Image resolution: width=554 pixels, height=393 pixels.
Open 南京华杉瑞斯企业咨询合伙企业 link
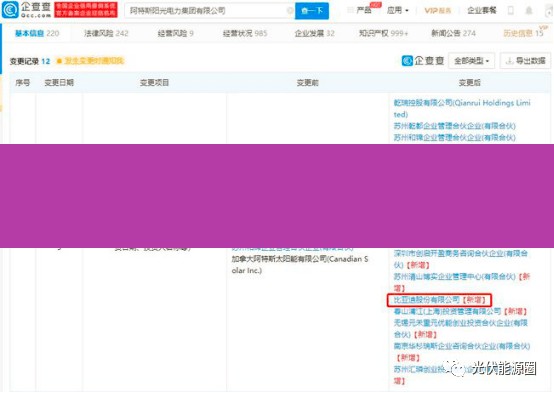[x=462, y=346]
